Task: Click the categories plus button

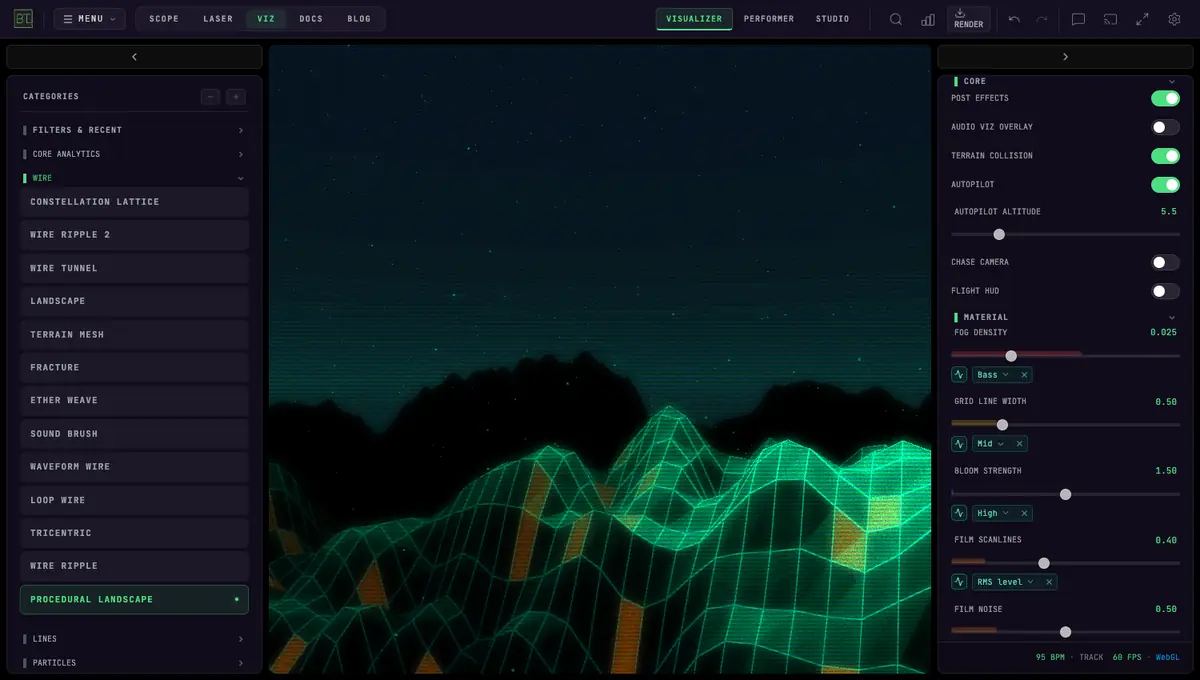Action: coord(236,97)
